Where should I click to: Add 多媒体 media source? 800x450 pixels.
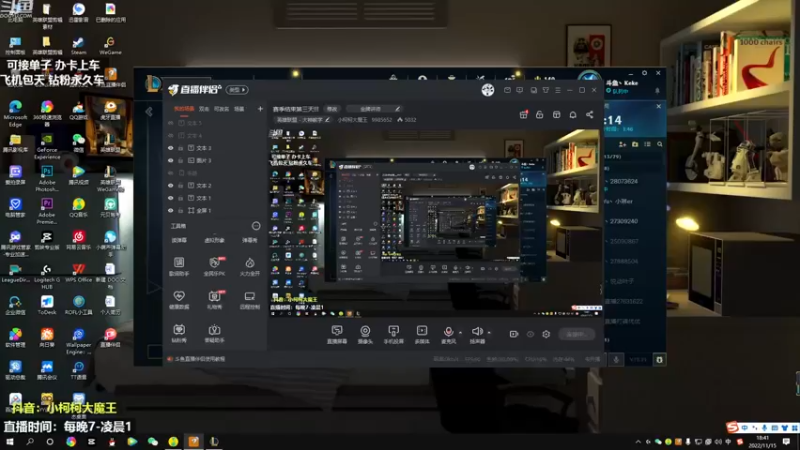pyautogui.click(x=422, y=334)
